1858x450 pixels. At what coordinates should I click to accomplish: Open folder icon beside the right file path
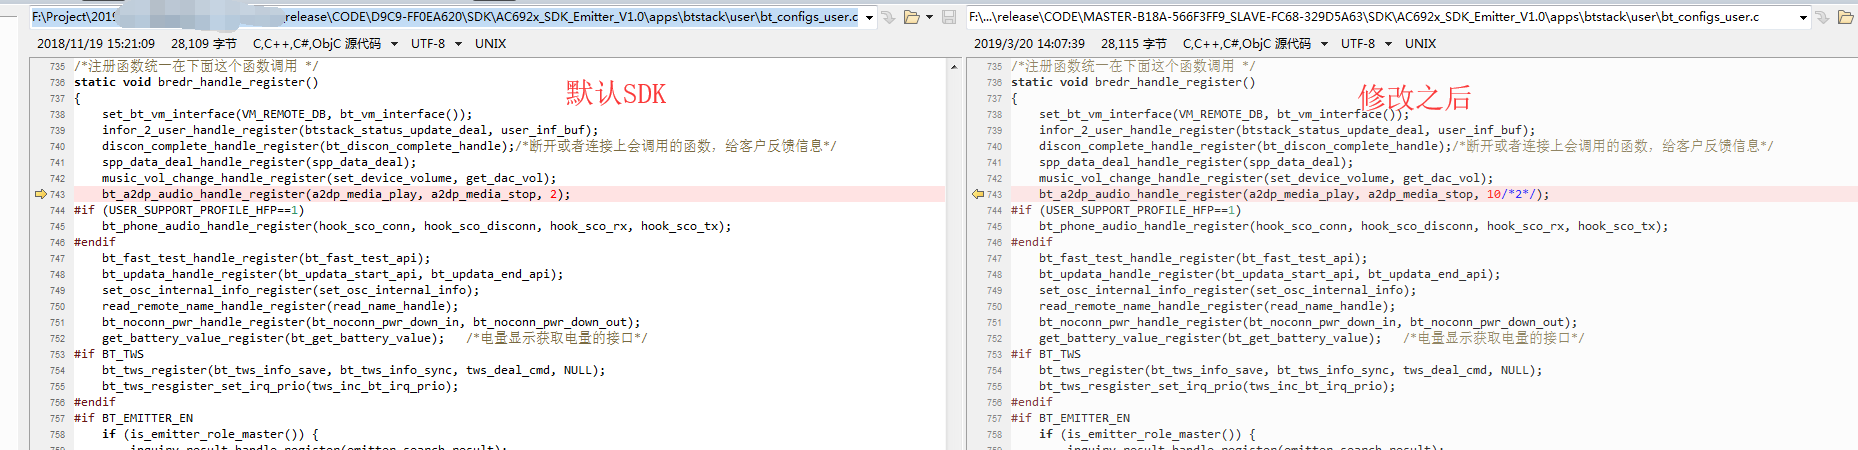(1846, 17)
